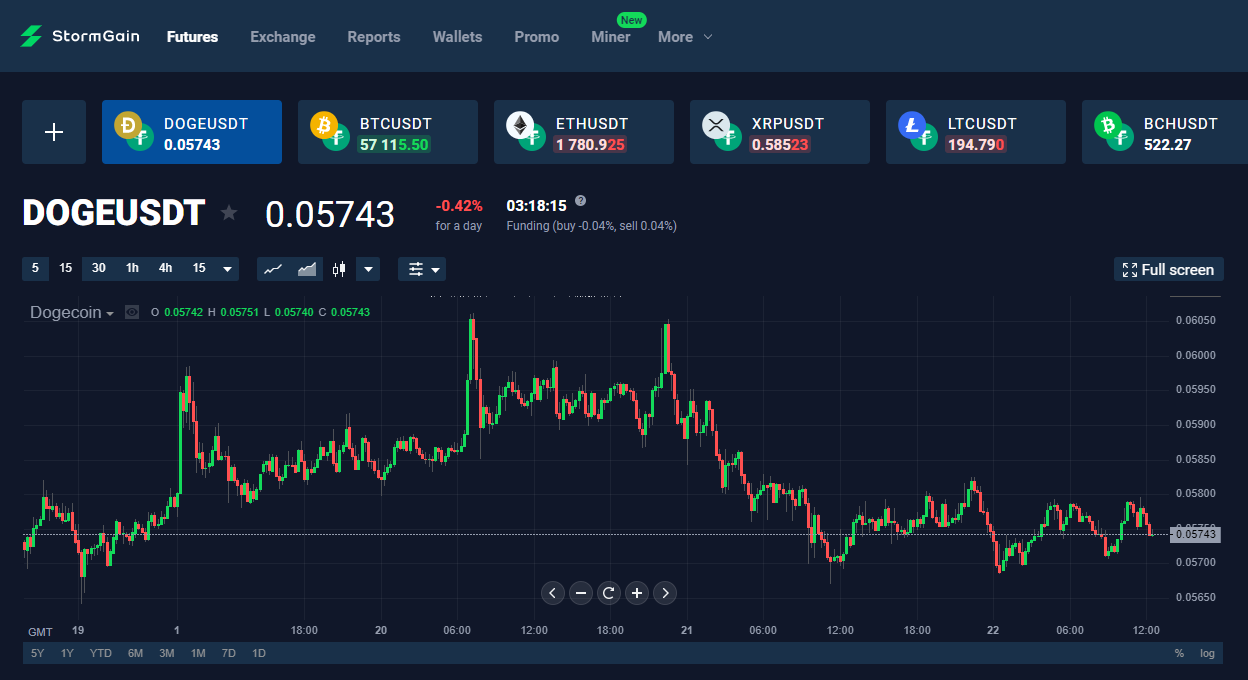Mark DOGEUSDT as favorite with the star
The image size is (1248, 680).
pos(229,212)
